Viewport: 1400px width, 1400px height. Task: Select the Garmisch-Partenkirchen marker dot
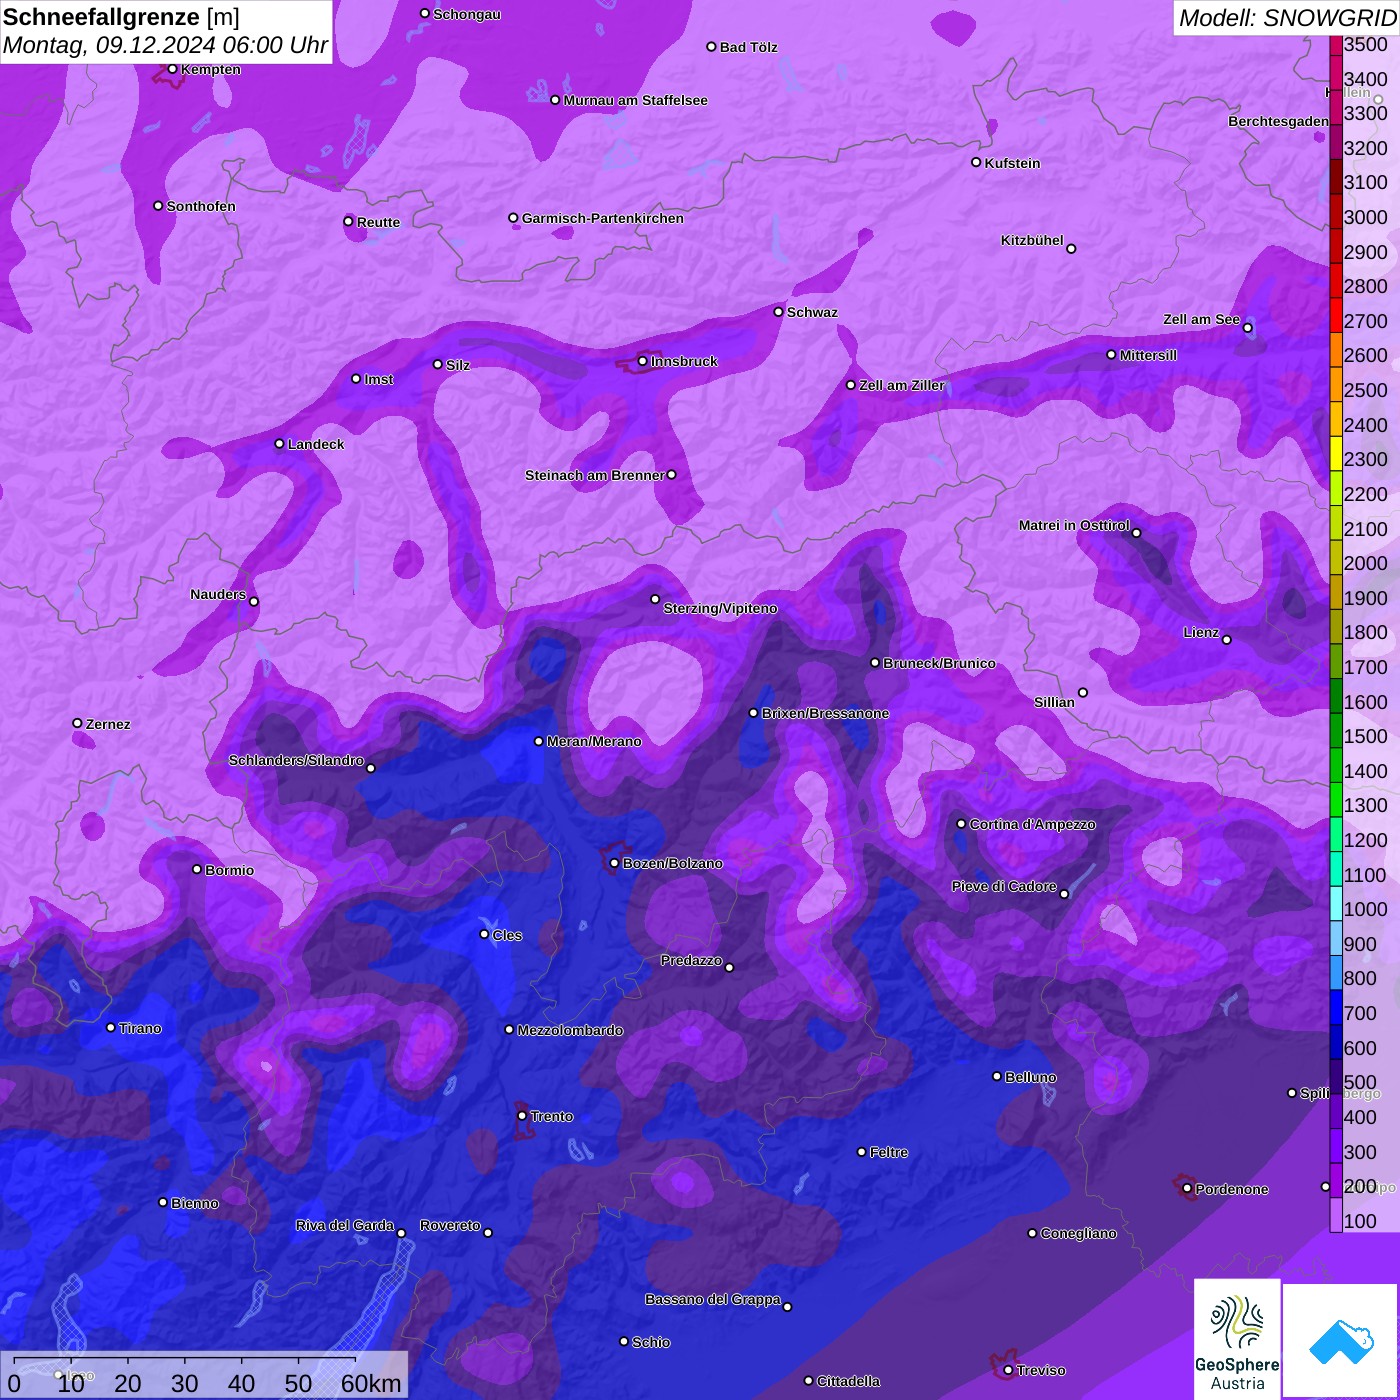[x=514, y=218]
